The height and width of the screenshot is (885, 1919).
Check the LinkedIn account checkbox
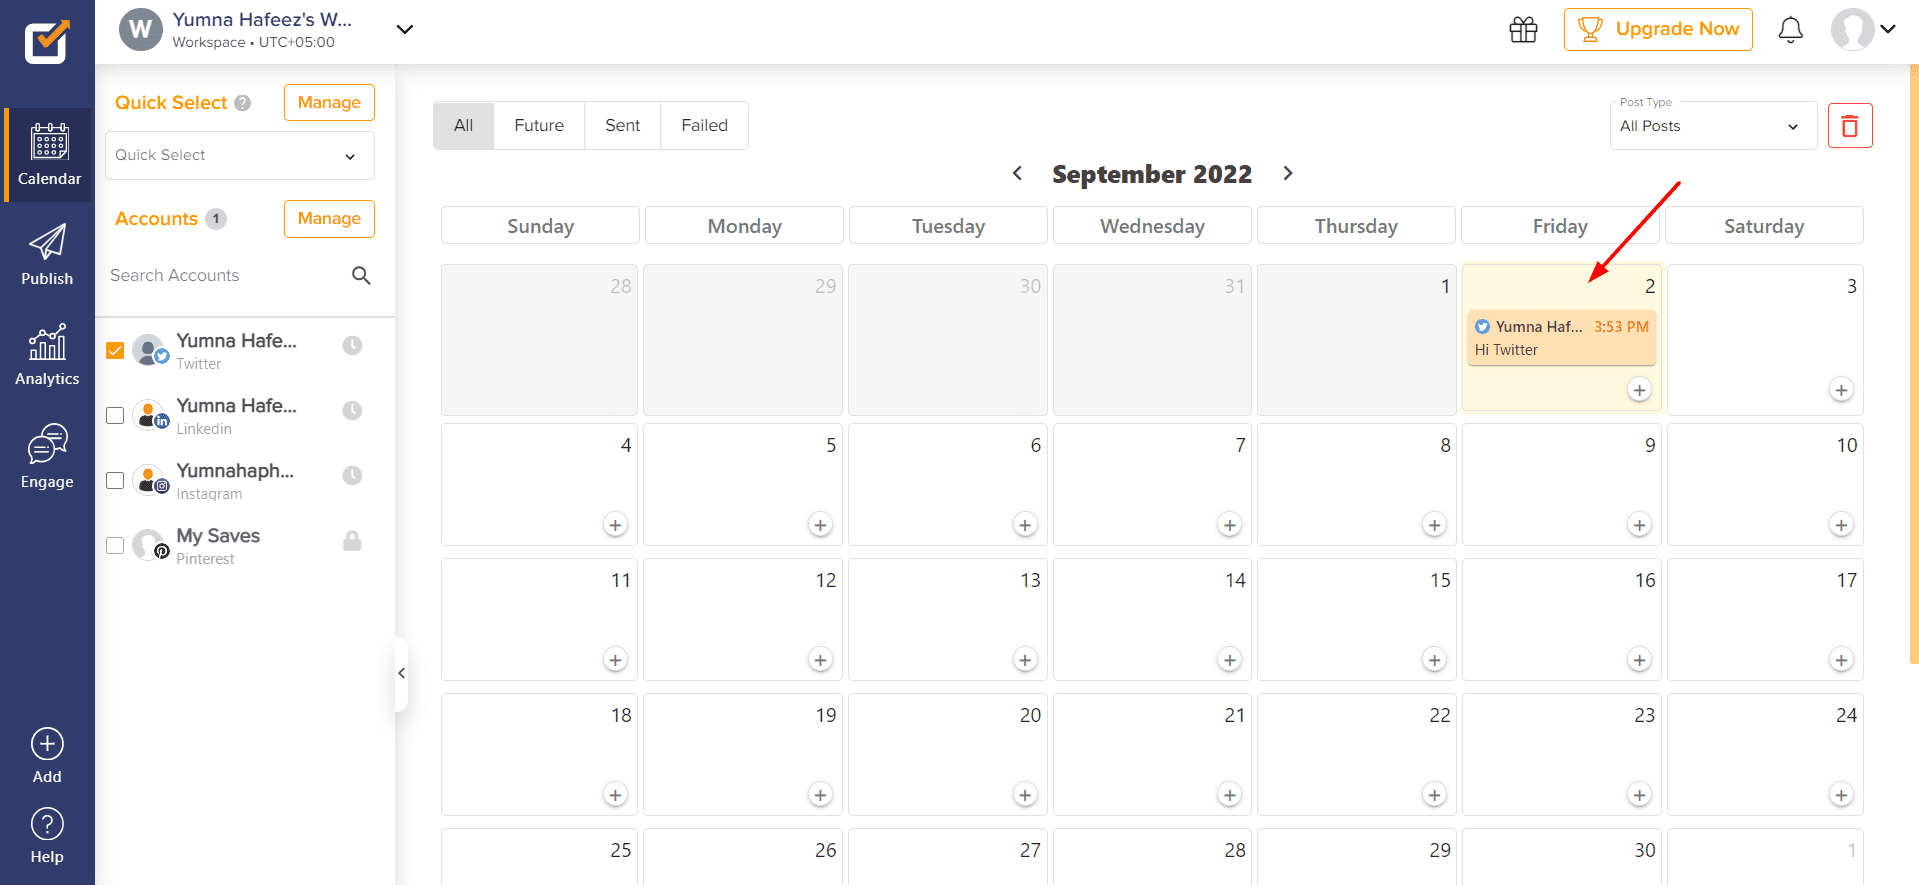click(115, 415)
